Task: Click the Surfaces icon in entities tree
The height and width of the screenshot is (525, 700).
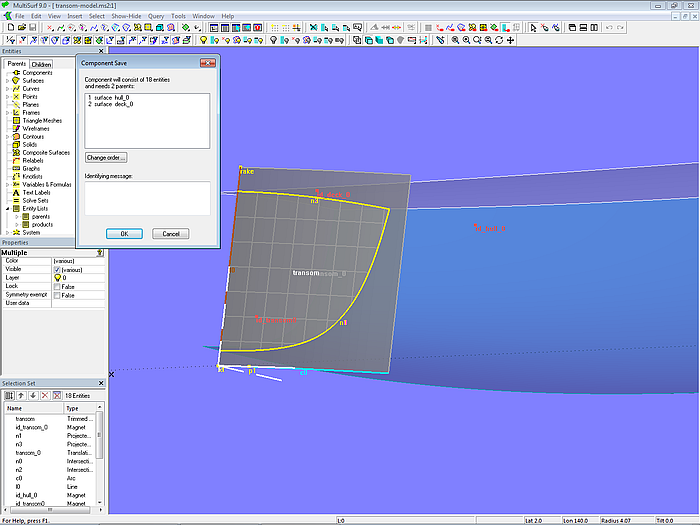Action: tap(16, 80)
